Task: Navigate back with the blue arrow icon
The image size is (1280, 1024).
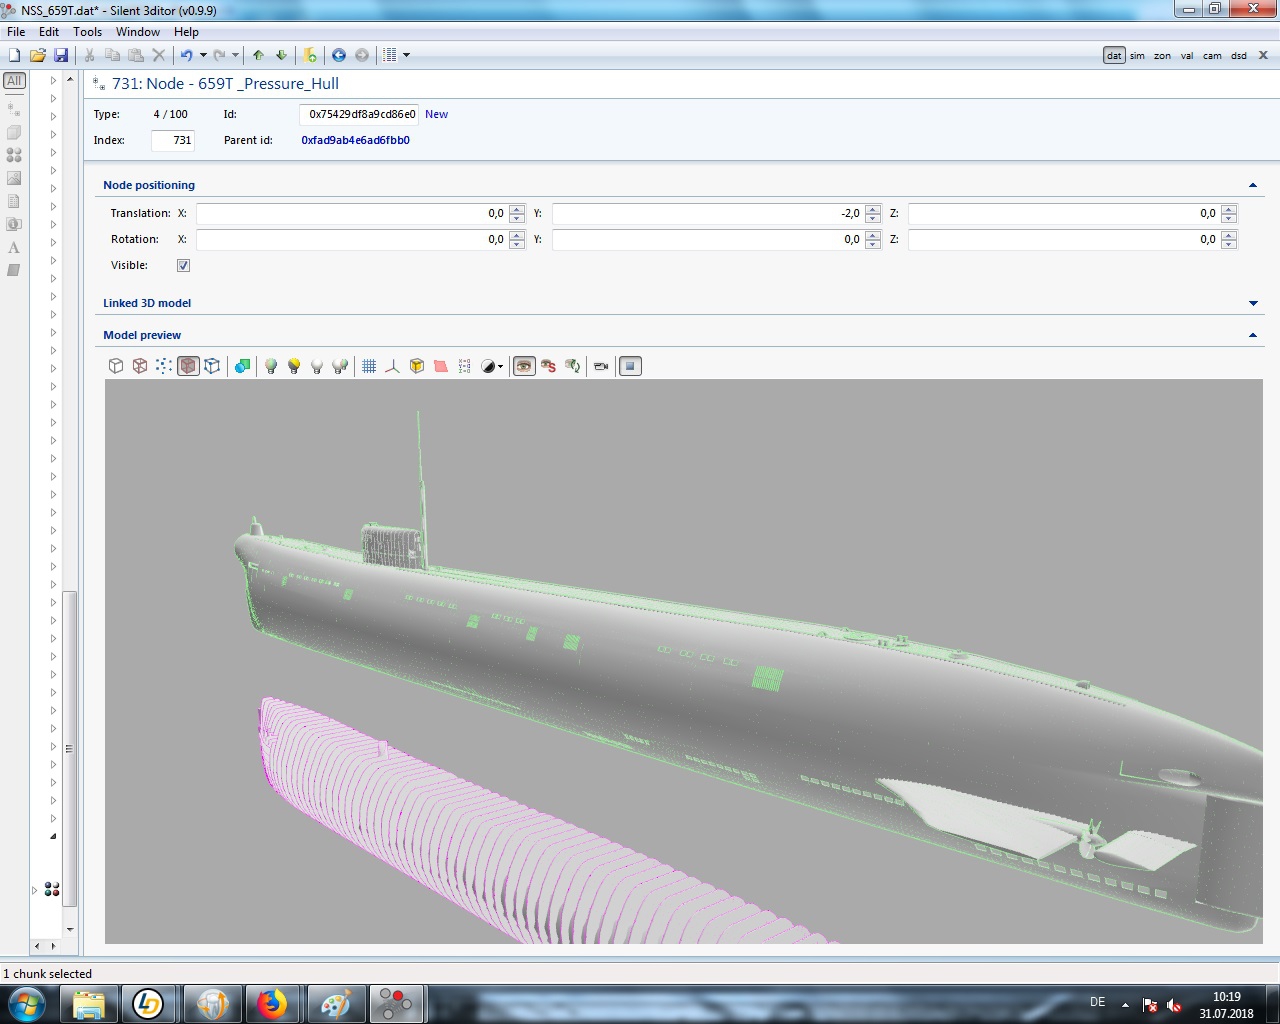Action: coord(339,55)
